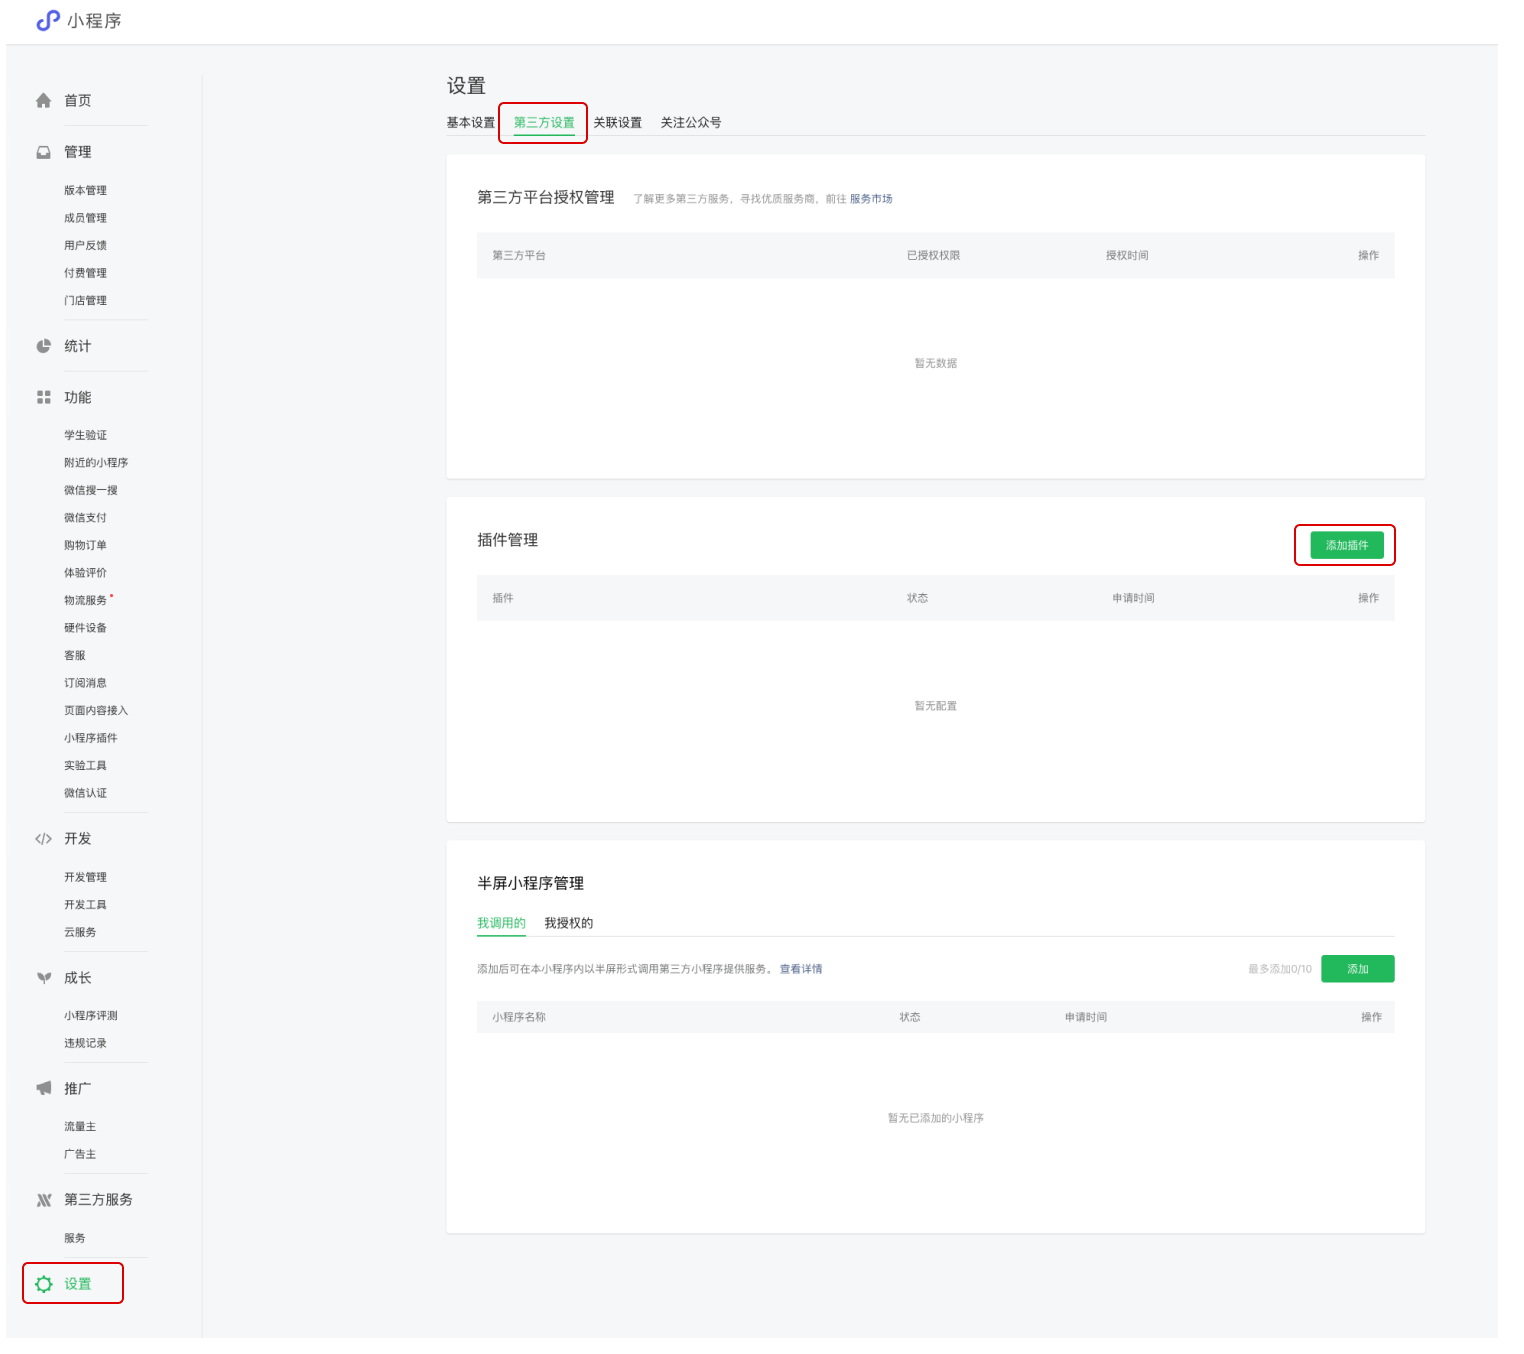1524x1354 pixels.
Task: Click the grid icon beside 功能
Action: click(x=43, y=398)
